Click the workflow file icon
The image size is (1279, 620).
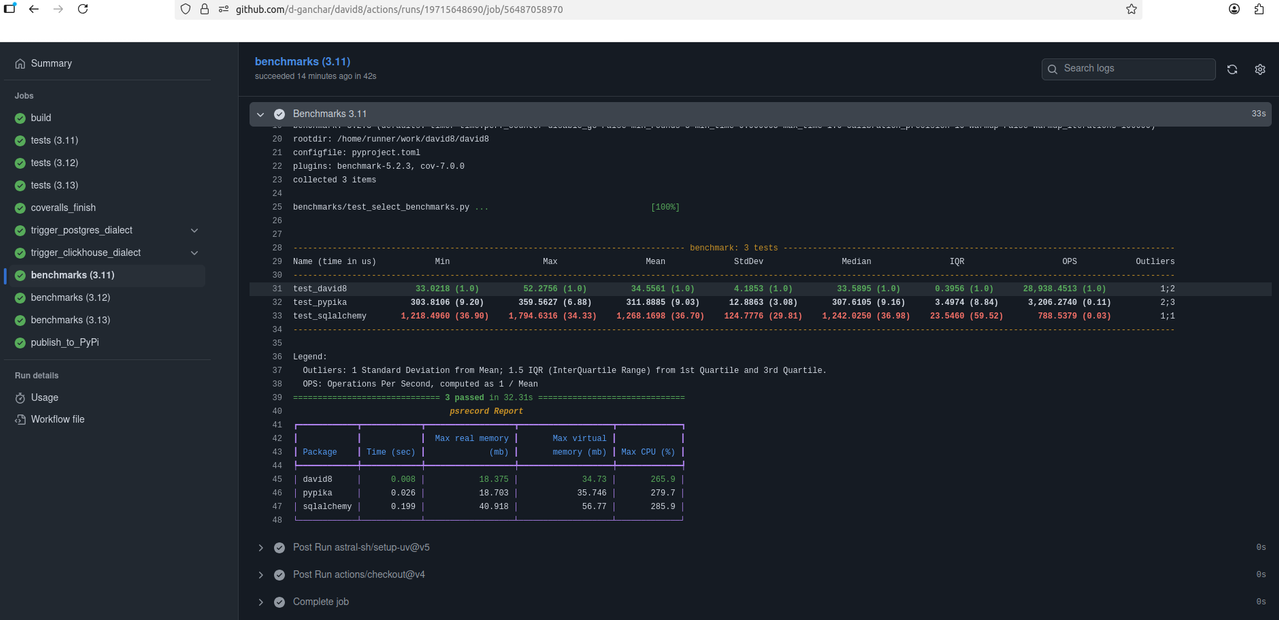point(20,419)
